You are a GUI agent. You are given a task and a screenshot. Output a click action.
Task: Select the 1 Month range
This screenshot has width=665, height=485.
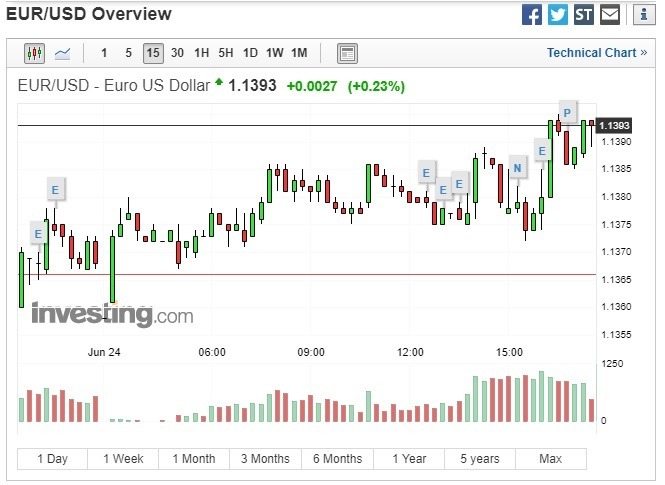pos(194,459)
